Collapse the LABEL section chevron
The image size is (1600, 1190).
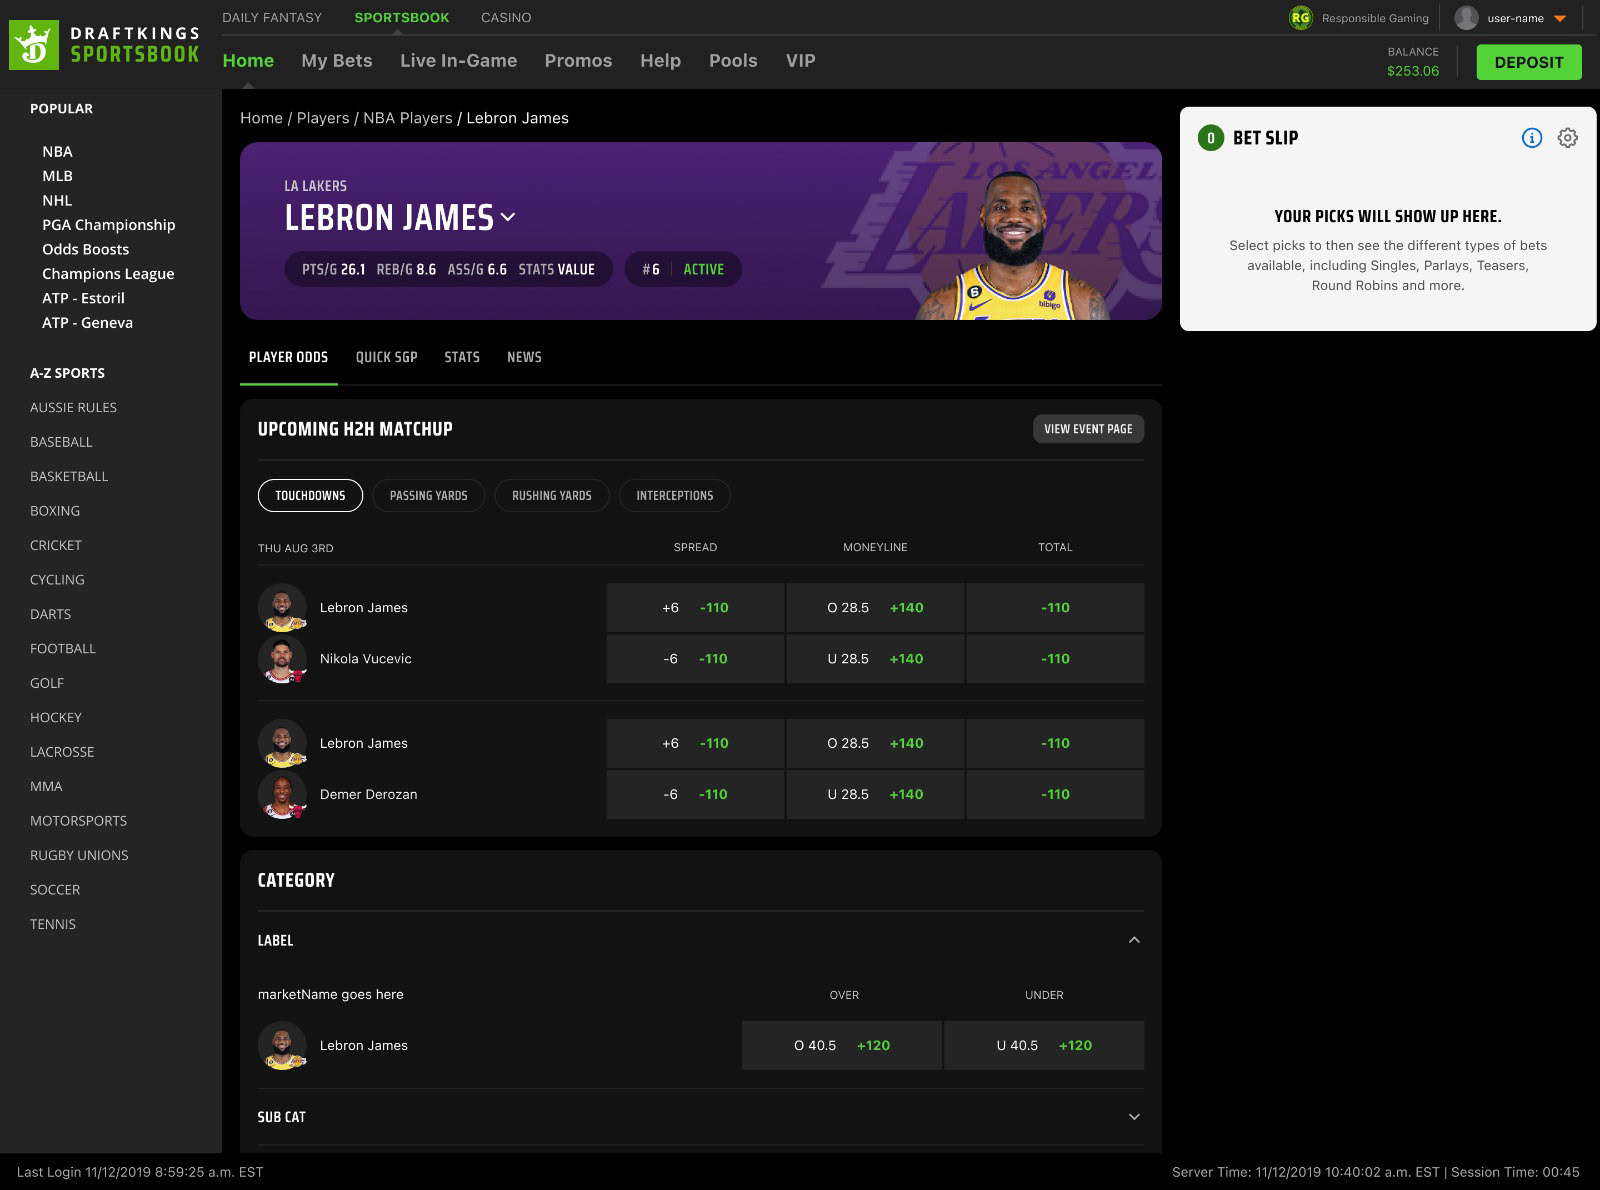tap(1134, 940)
